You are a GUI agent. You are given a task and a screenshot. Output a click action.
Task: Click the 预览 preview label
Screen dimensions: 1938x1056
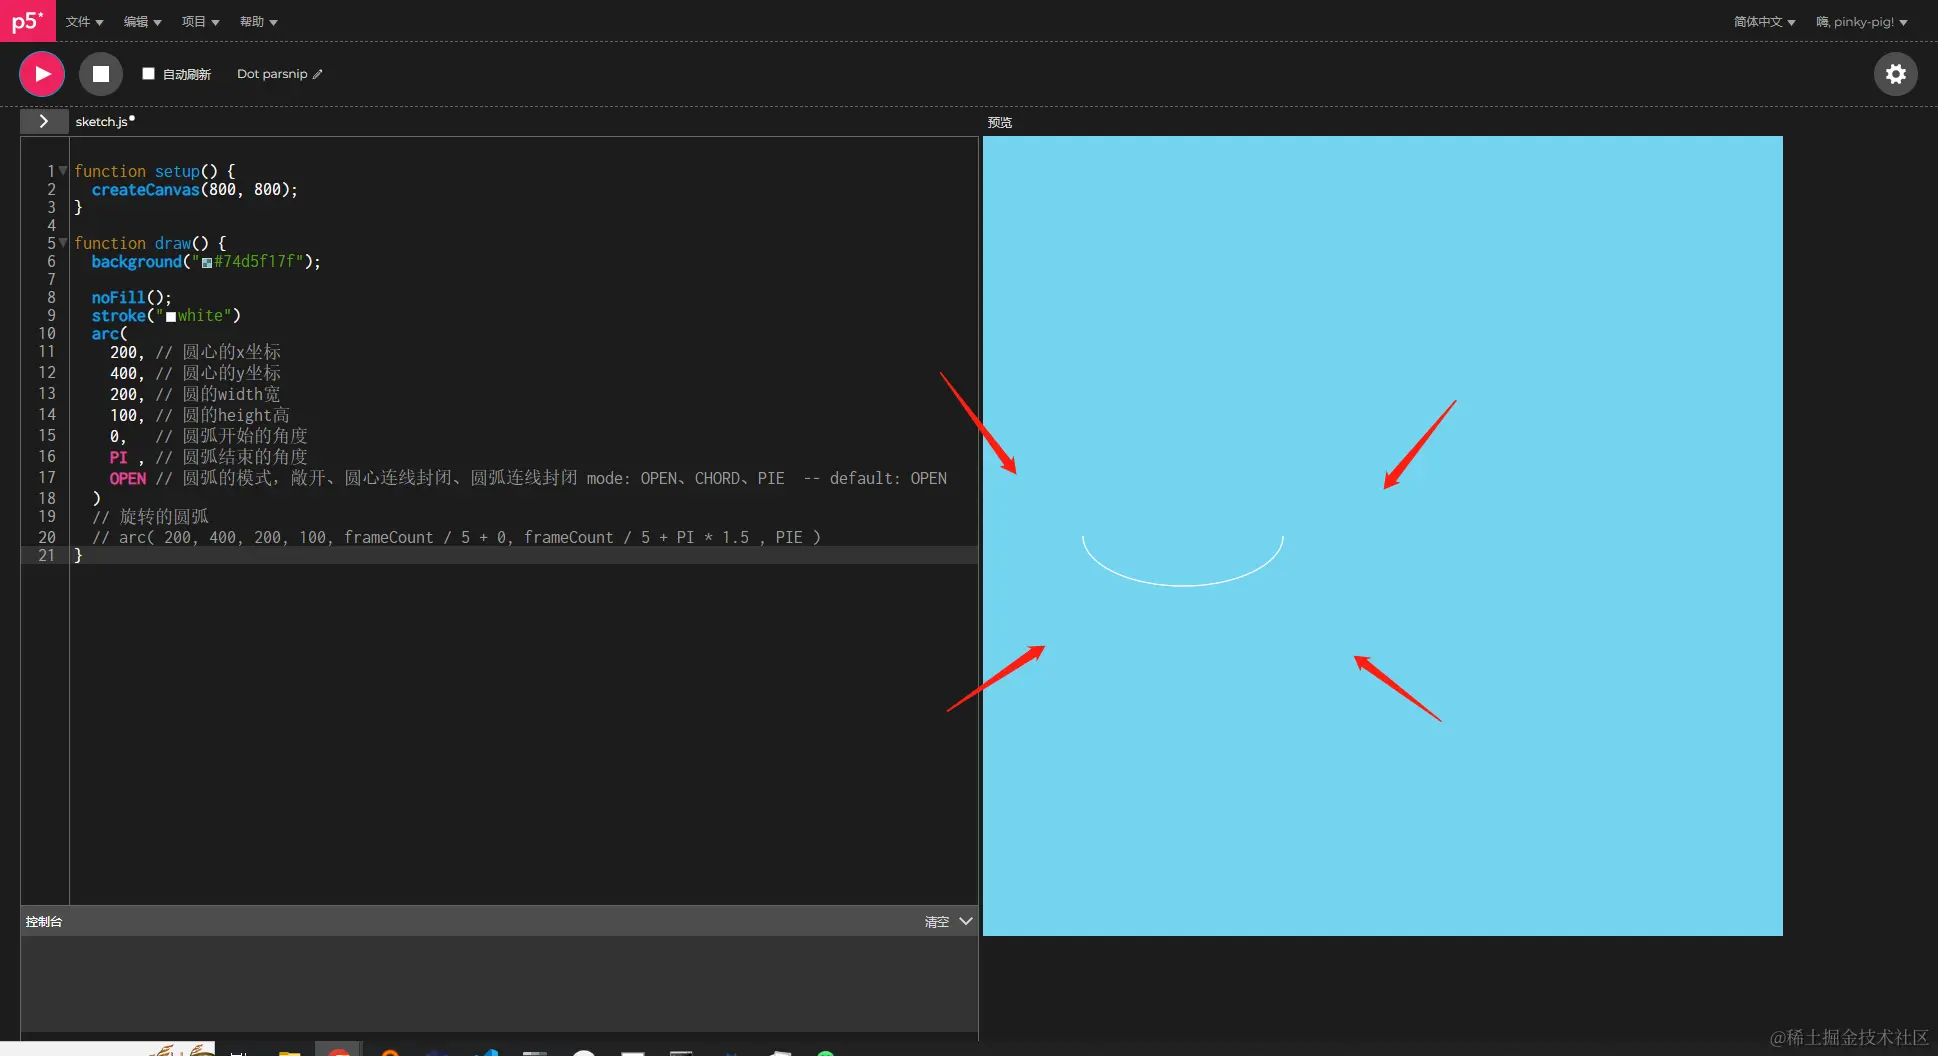coord(1000,122)
